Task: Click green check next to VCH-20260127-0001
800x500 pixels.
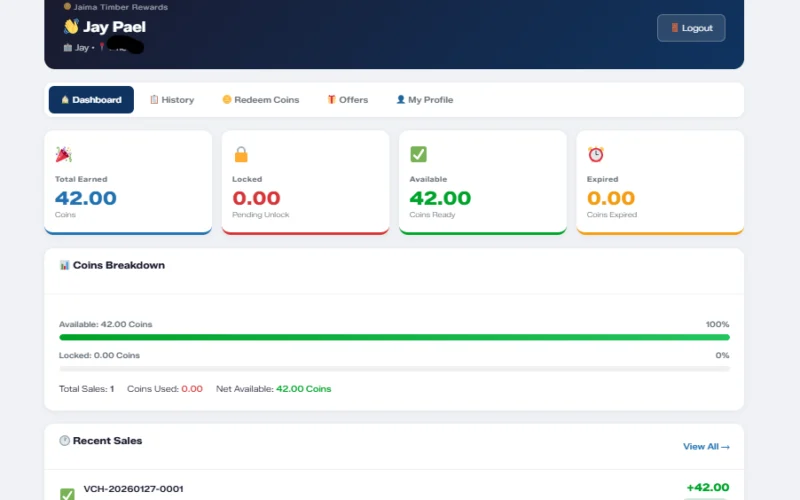Action: (x=67, y=494)
